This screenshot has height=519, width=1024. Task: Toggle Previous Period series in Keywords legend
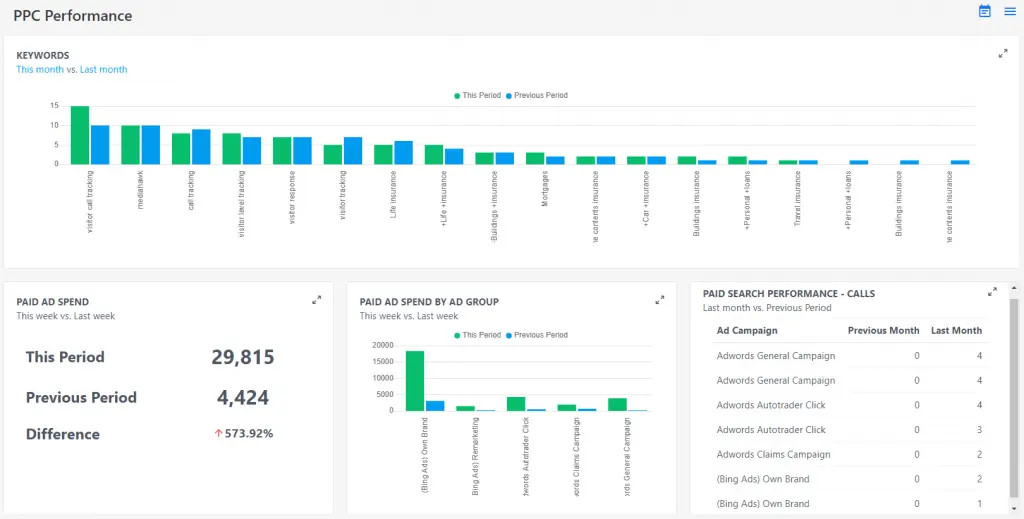(x=537, y=95)
